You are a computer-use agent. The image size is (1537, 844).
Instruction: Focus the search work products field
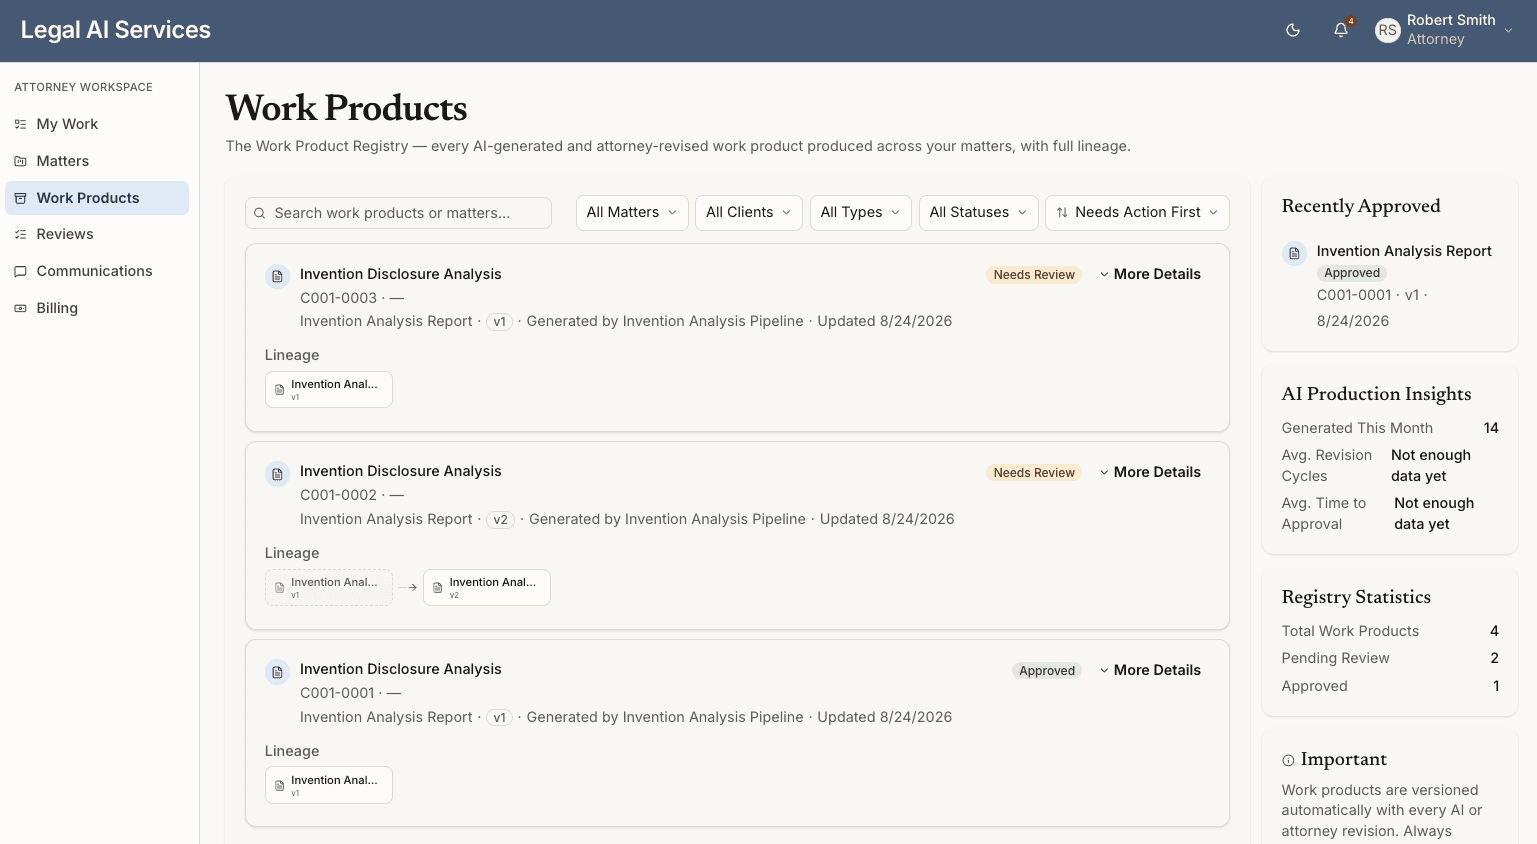pyautogui.click(x=398, y=213)
